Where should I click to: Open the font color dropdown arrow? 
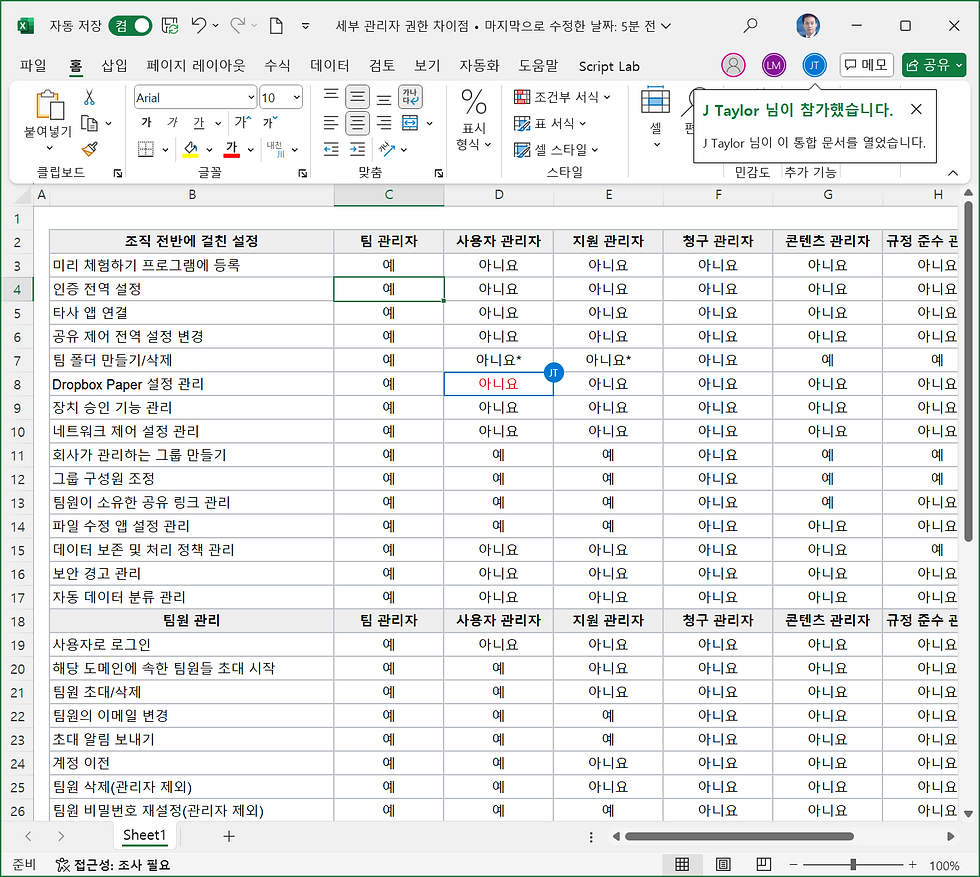[x=251, y=150]
